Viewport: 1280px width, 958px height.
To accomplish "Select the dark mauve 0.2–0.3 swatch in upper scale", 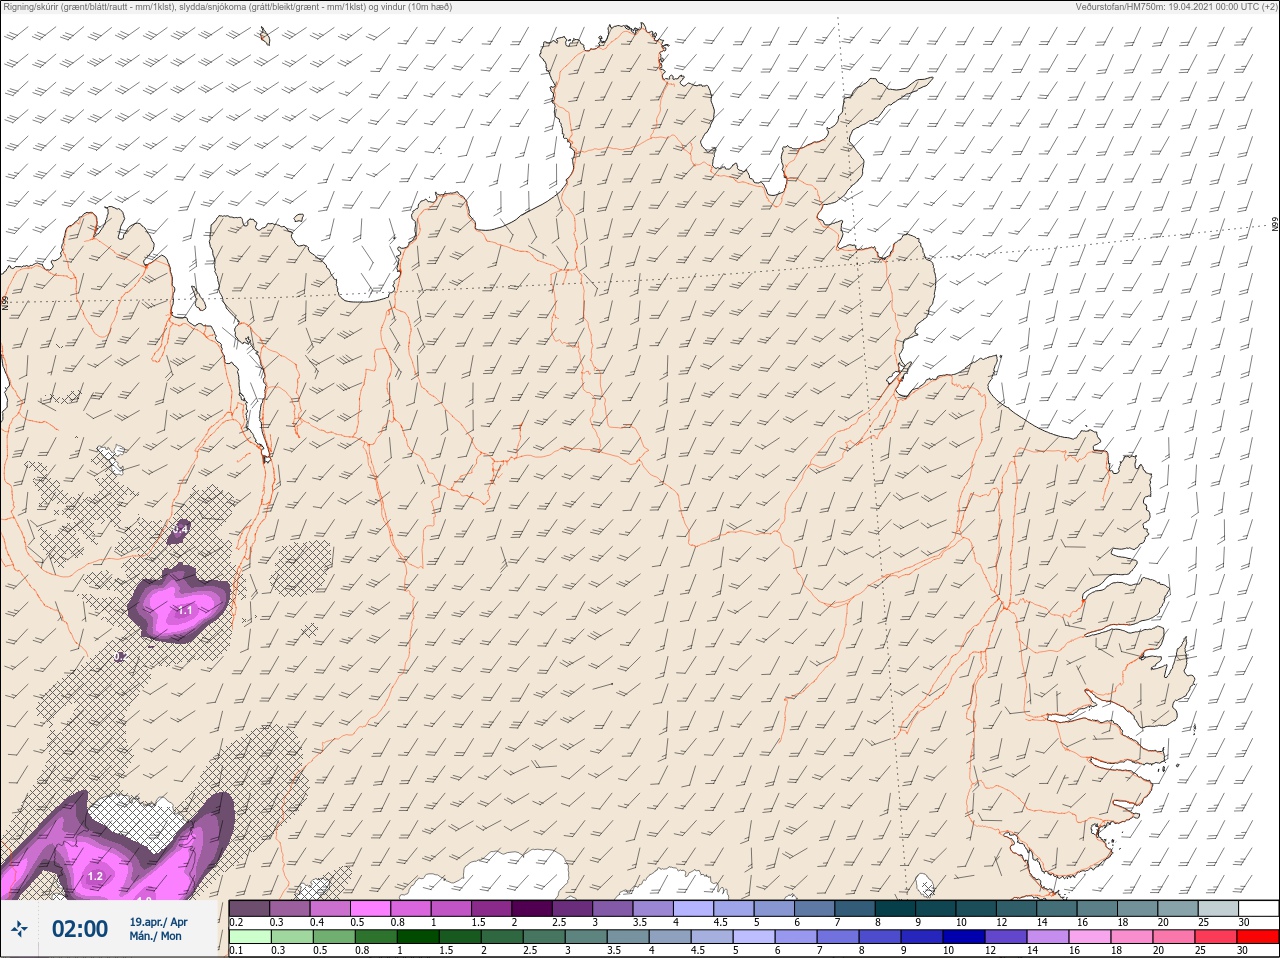I will [249, 908].
